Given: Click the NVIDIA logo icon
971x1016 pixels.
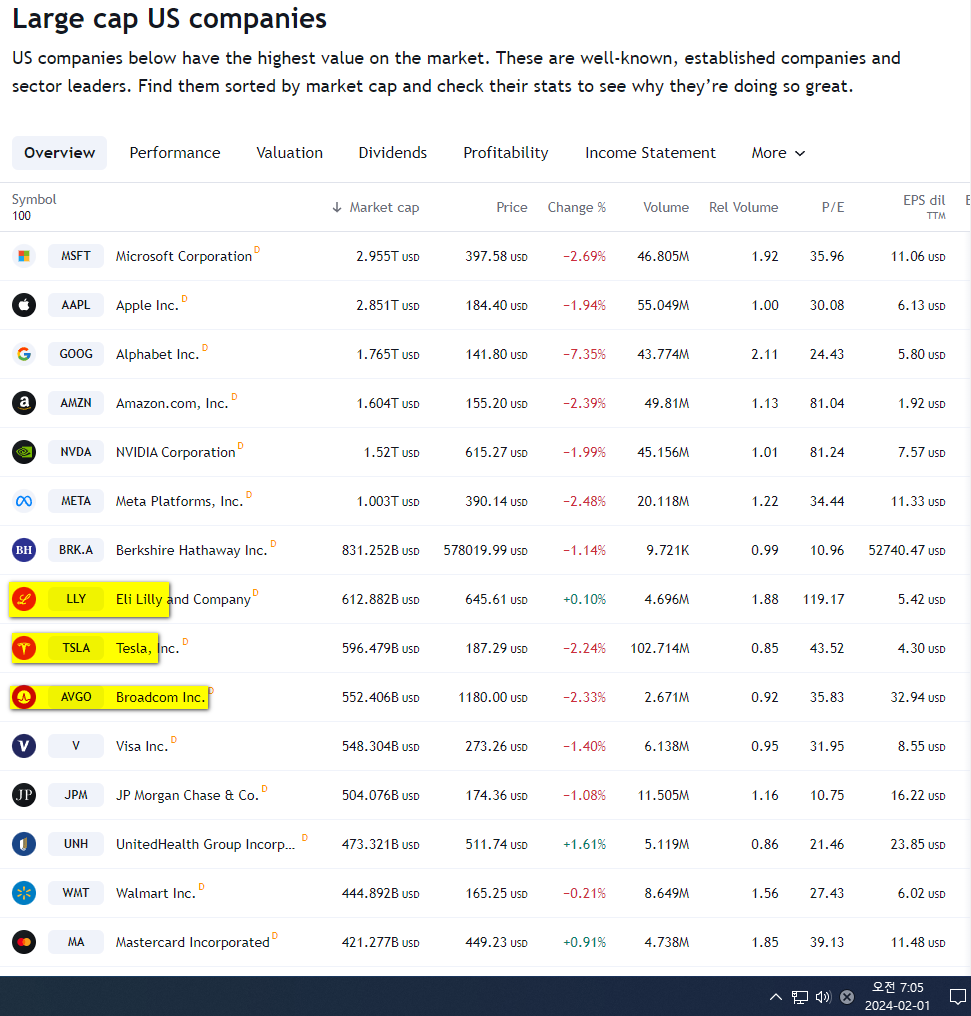Looking at the screenshot, I should pyautogui.click(x=24, y=452).
